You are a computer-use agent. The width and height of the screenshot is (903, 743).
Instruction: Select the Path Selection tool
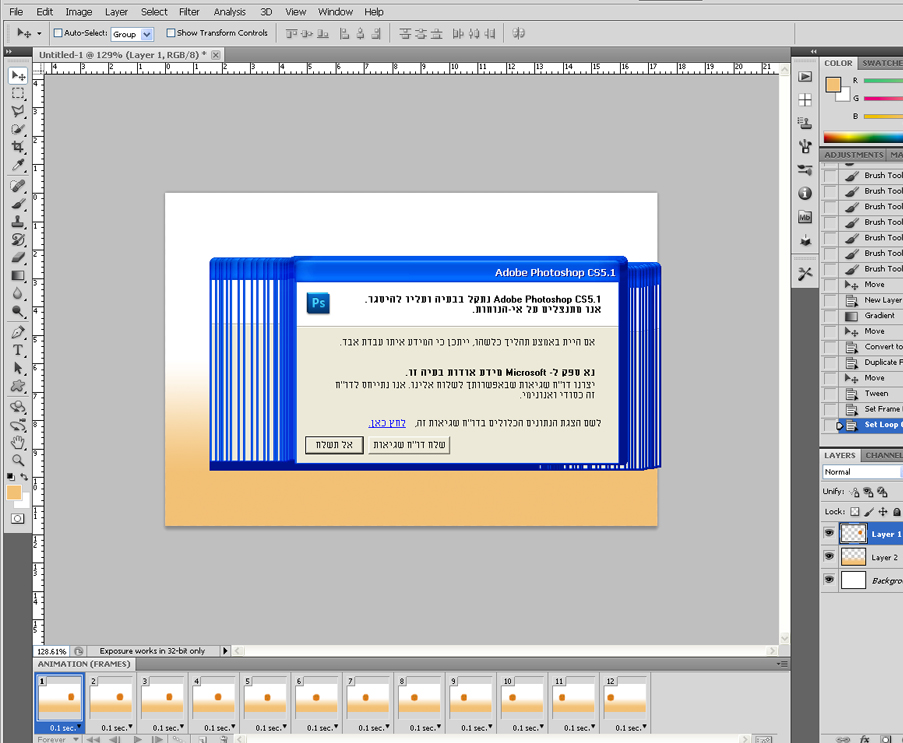(x=18, y=368)
